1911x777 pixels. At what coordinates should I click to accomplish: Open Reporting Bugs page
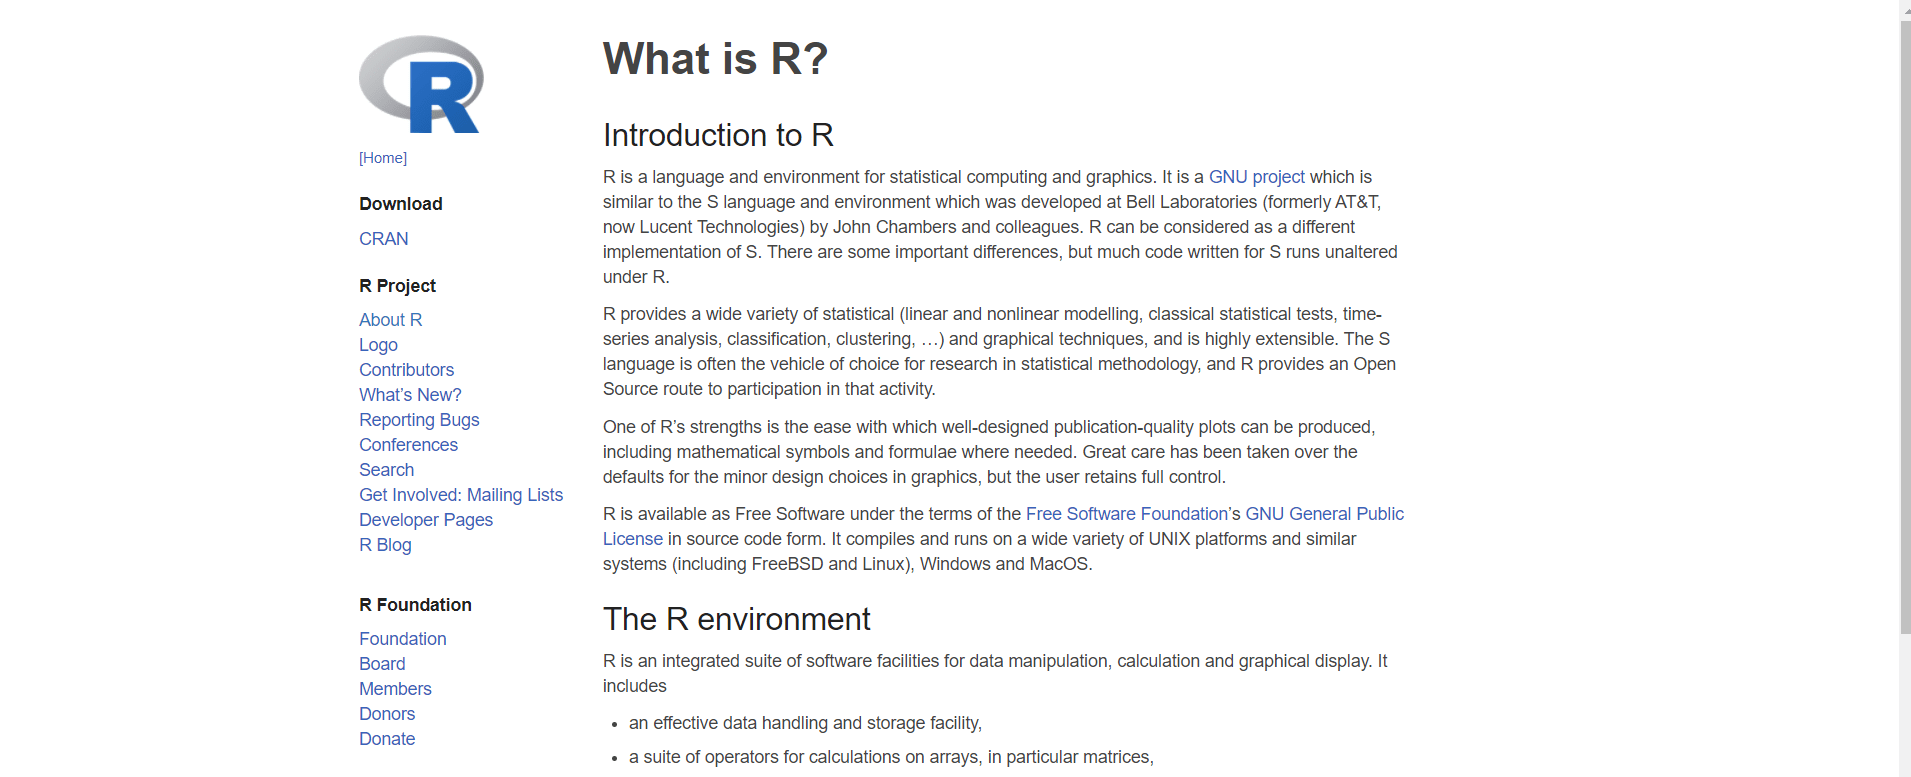[x=419, y=420]
